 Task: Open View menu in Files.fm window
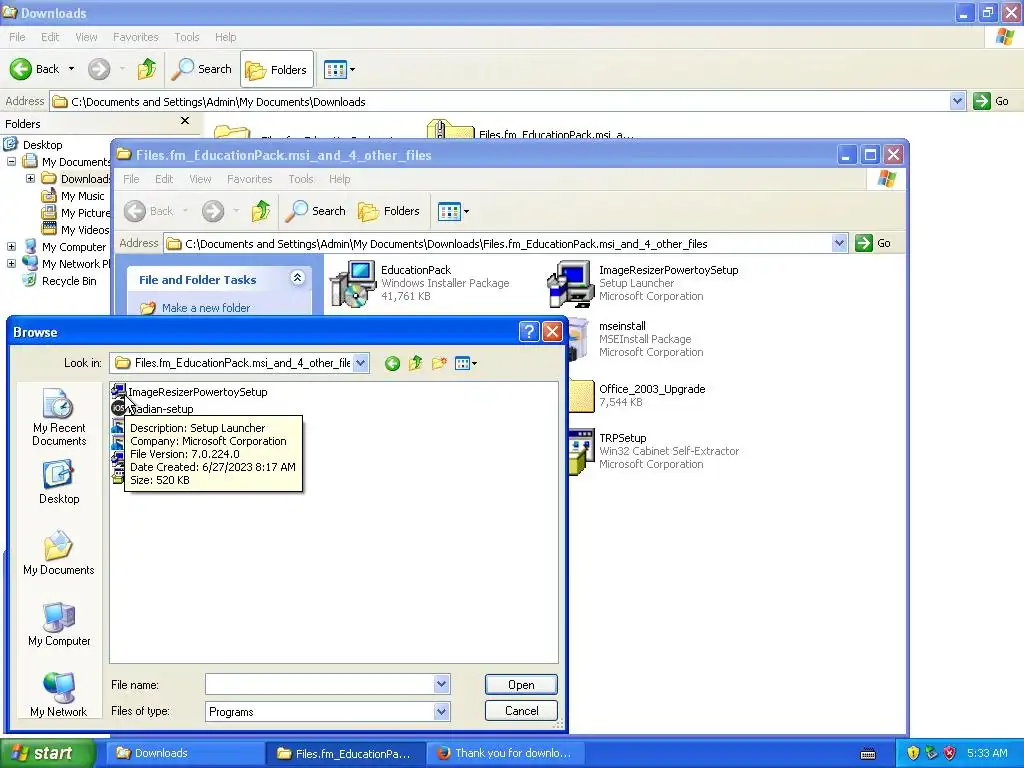click(200, 179)
